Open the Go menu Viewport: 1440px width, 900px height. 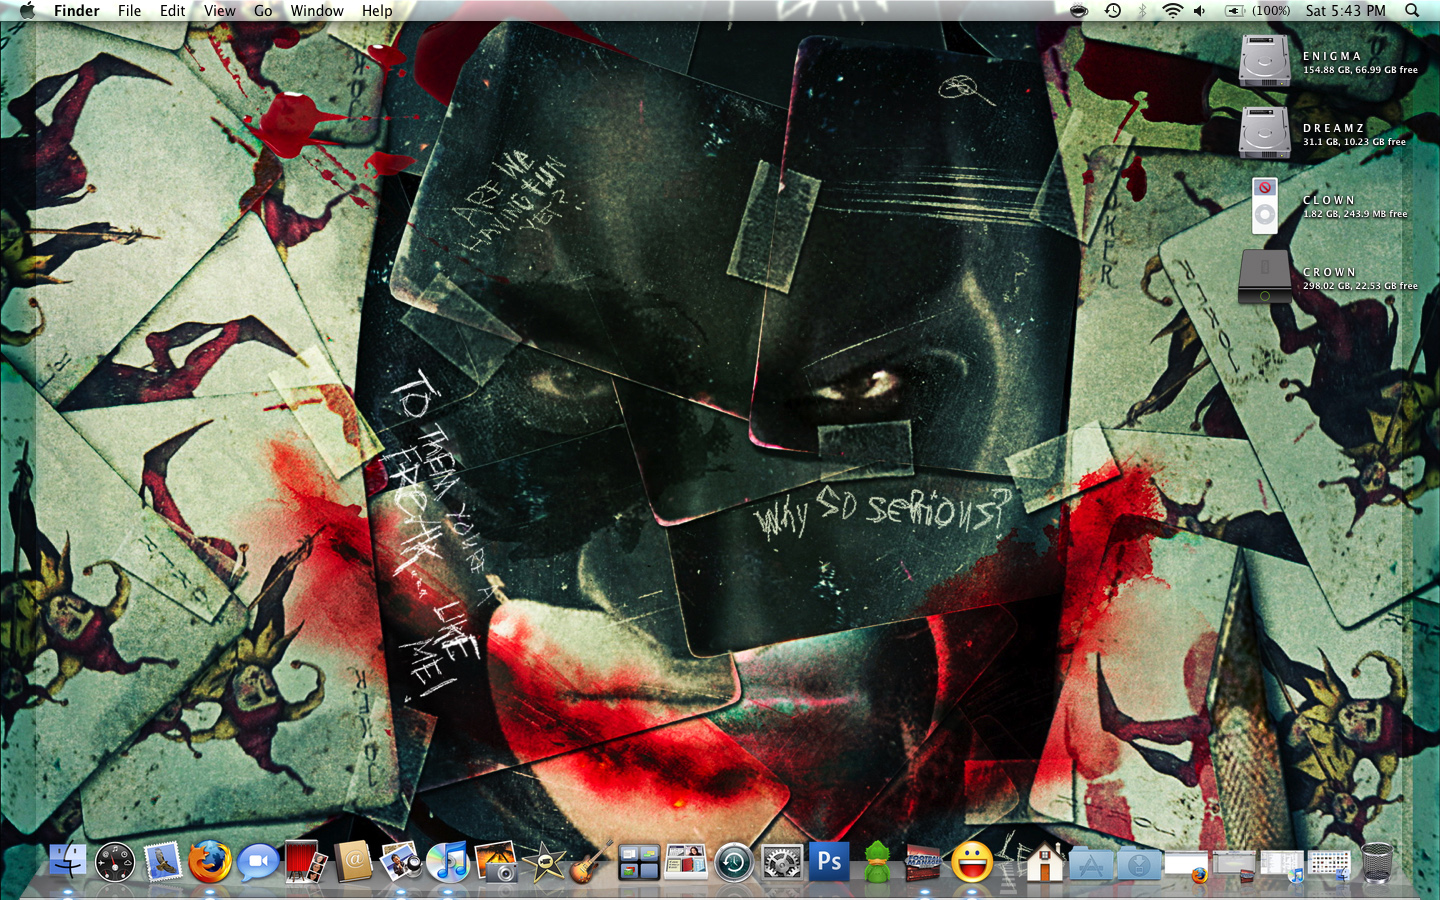coord(263,10)
